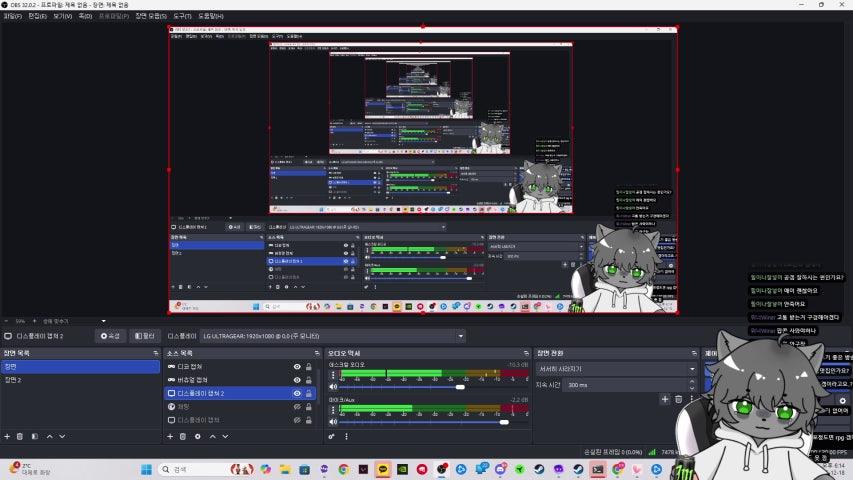Viewport: 853px width, 480px height.
Task: Click the 속성 properties button
Action: tap(110, 336)
